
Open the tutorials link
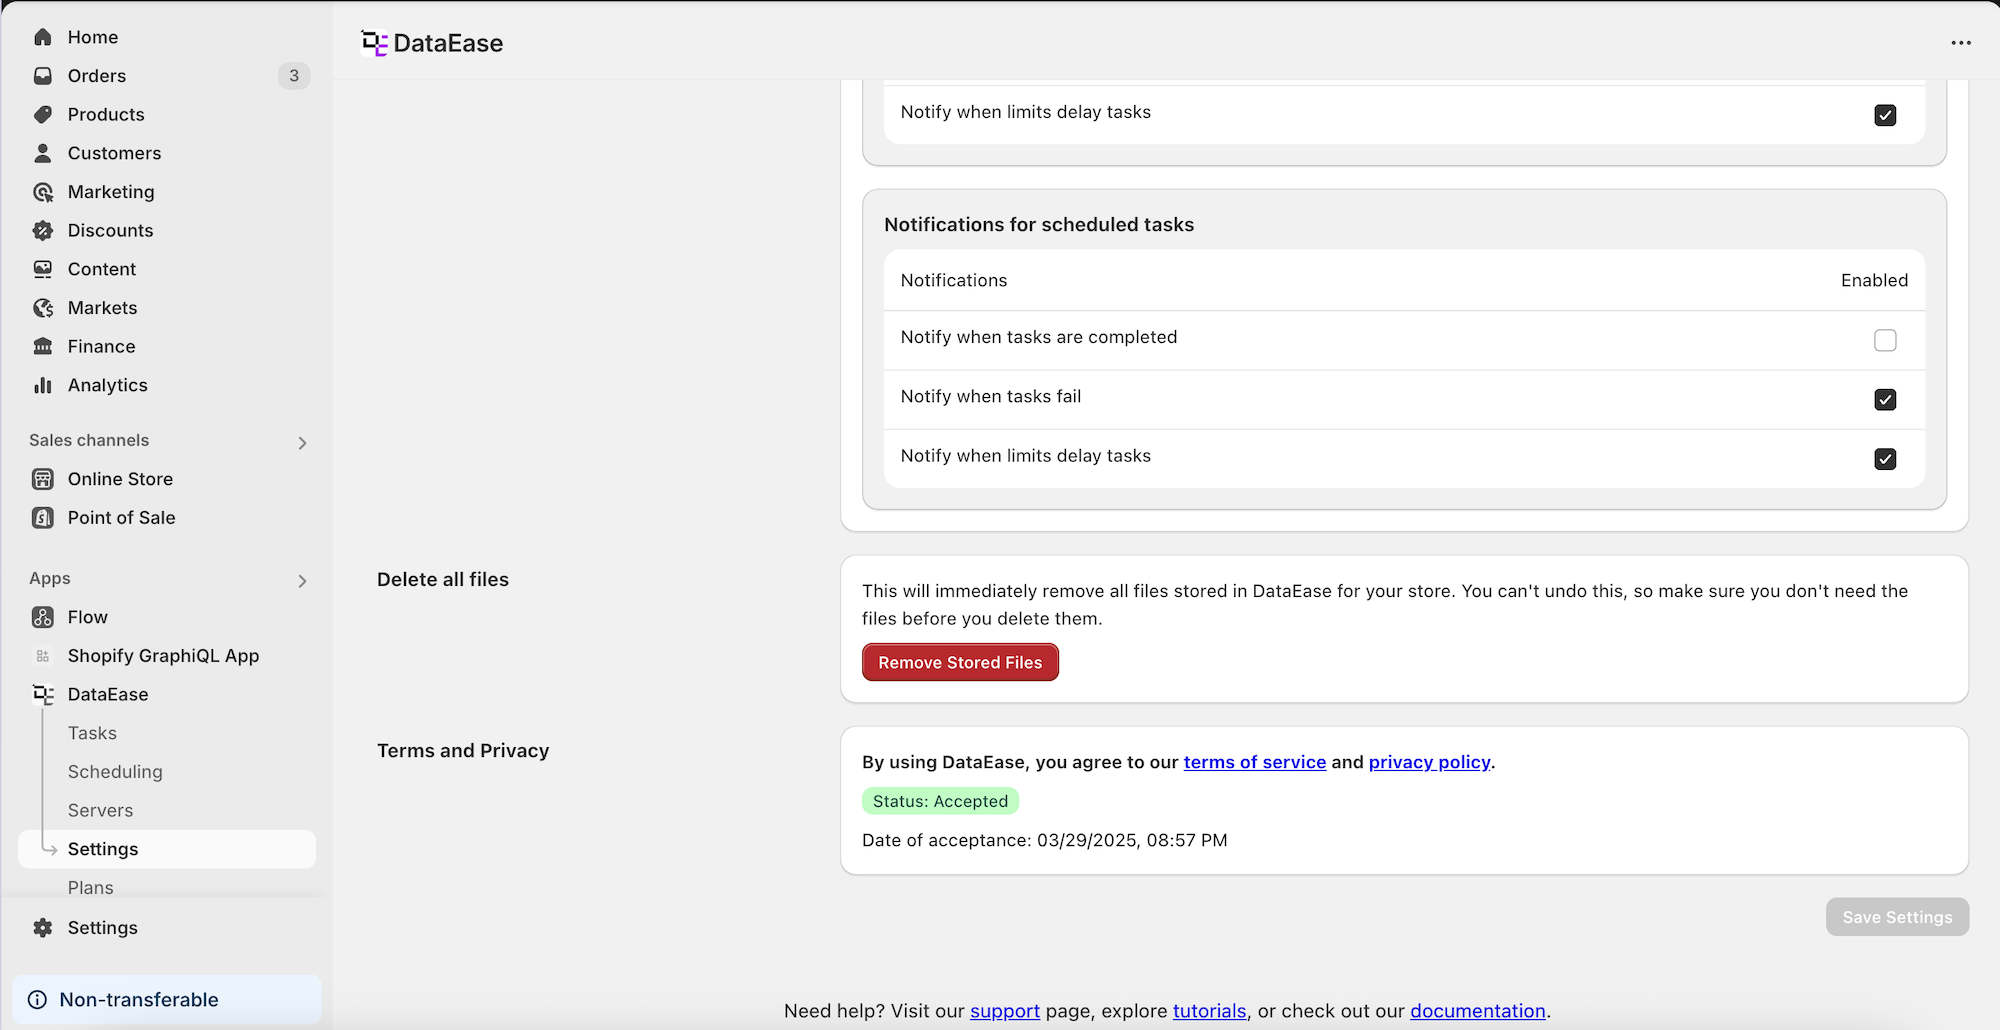coord(1209,1011)
